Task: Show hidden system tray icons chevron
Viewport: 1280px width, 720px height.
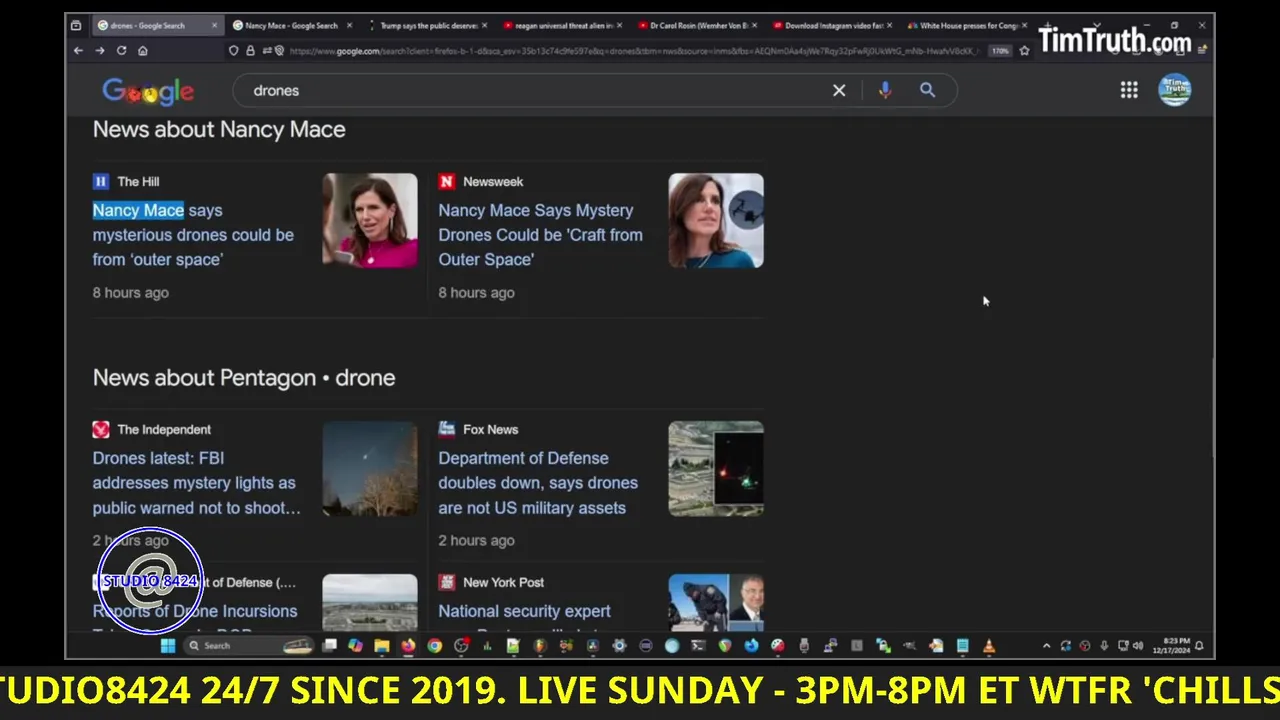Action: [1047, 646]
